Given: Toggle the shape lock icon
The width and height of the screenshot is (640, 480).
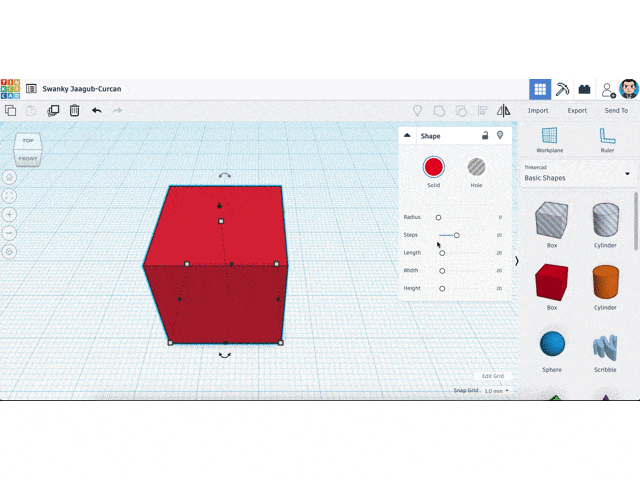Looking at the screenshot, I should (x=485, y=135).
